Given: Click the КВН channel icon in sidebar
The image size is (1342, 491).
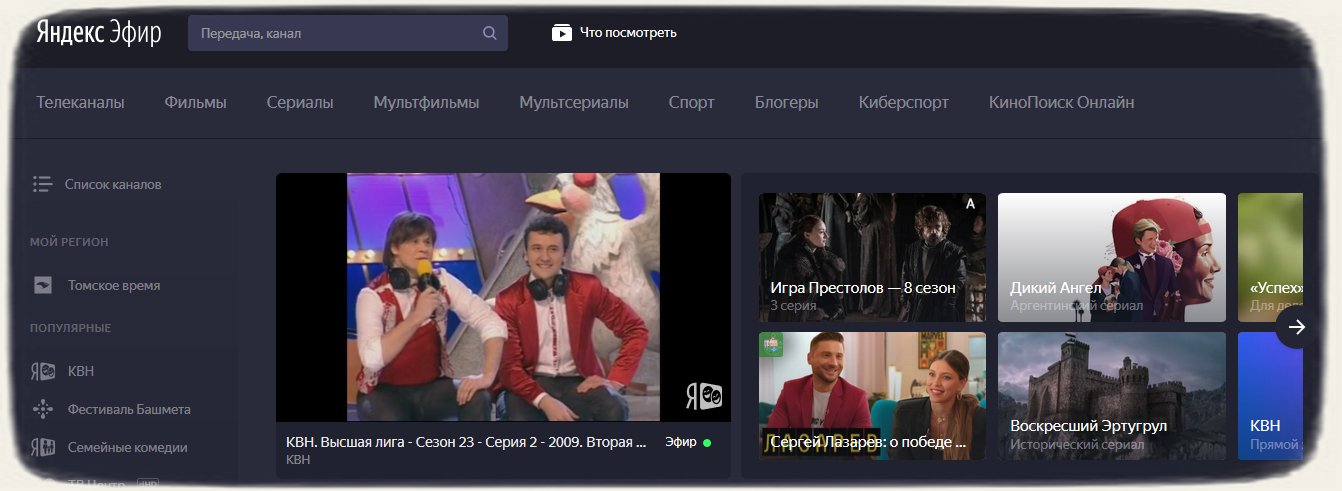Looking at the screenshot, I should [x=42, y=372].
